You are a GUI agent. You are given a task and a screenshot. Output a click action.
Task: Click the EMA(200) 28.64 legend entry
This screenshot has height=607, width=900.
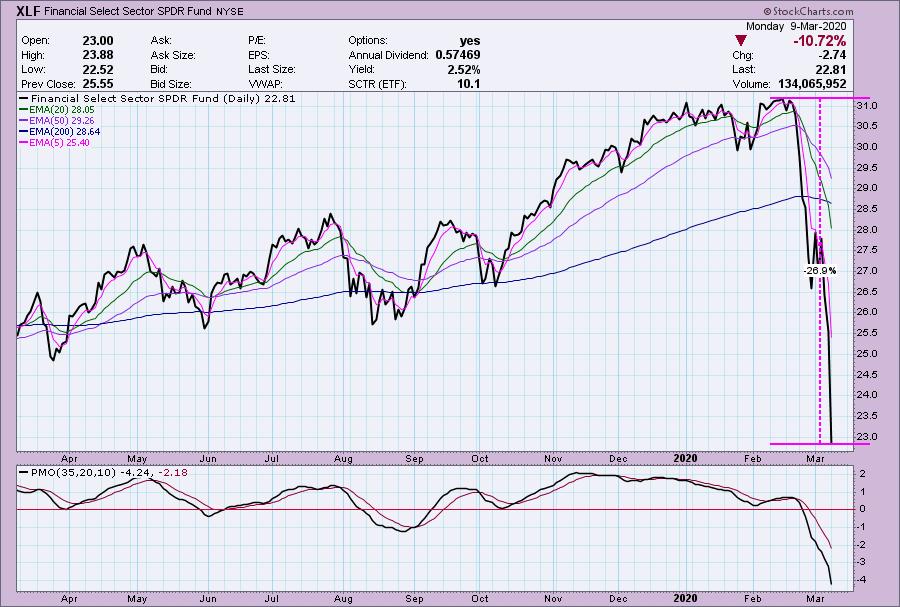pos(60,131)
